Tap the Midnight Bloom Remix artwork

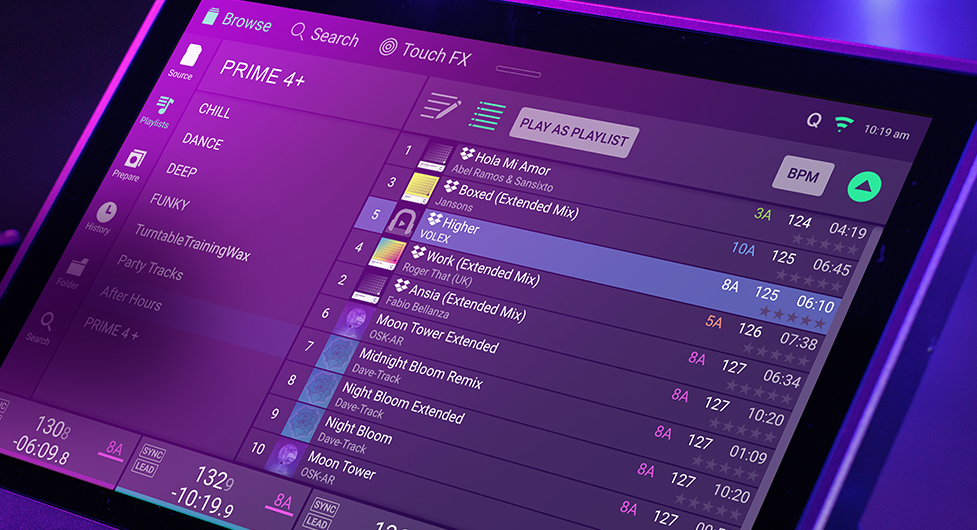(337, 354)
